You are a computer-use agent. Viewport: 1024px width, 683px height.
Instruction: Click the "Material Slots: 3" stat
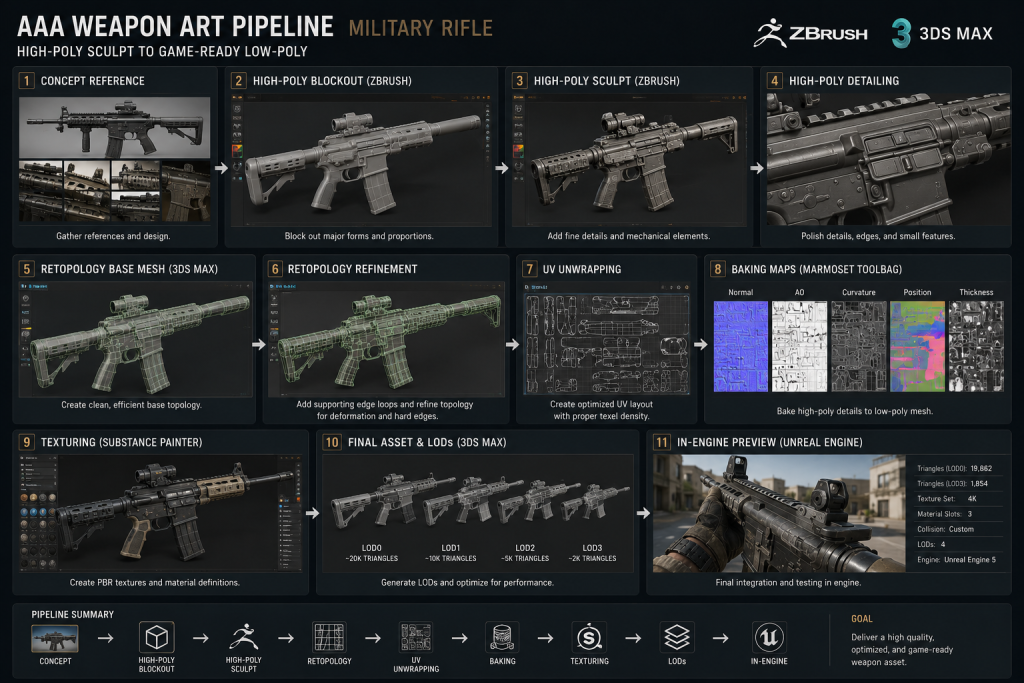pos(944,514)
